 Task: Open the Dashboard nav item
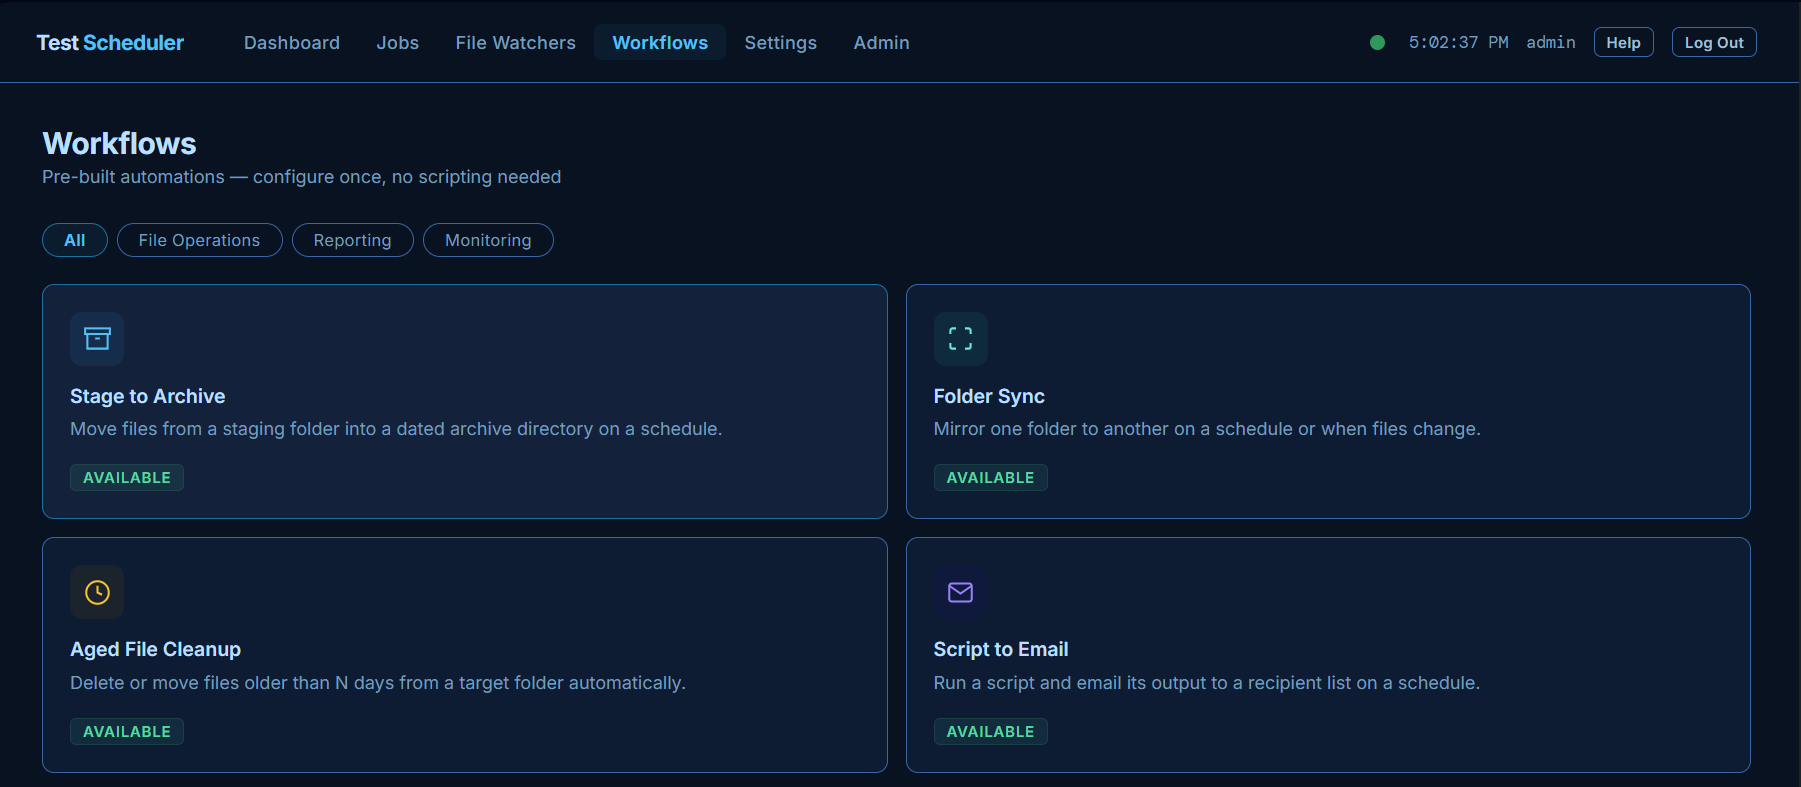[x=292, y=43]
